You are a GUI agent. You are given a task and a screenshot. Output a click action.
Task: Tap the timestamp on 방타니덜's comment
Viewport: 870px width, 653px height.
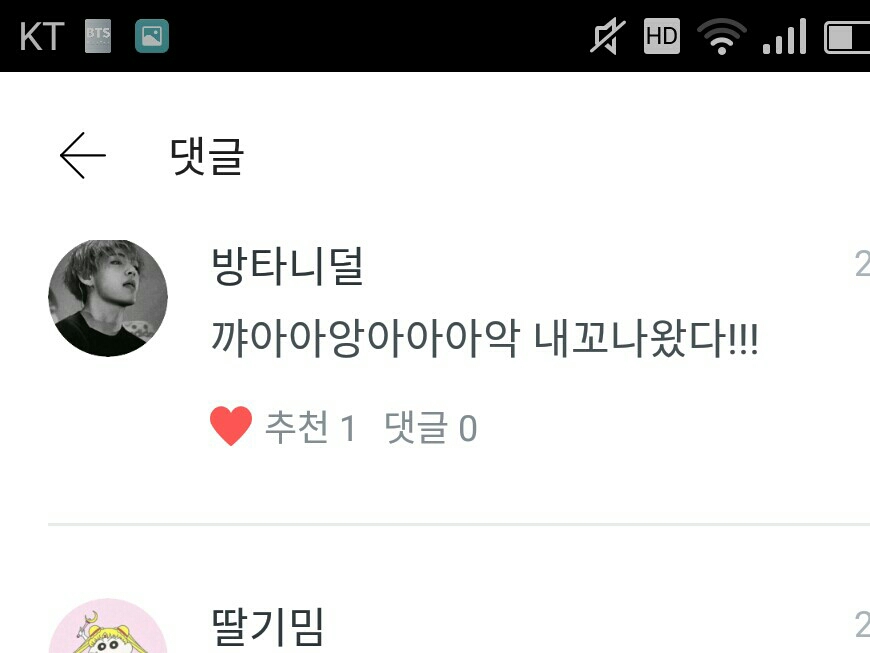[x=862, y=264]
